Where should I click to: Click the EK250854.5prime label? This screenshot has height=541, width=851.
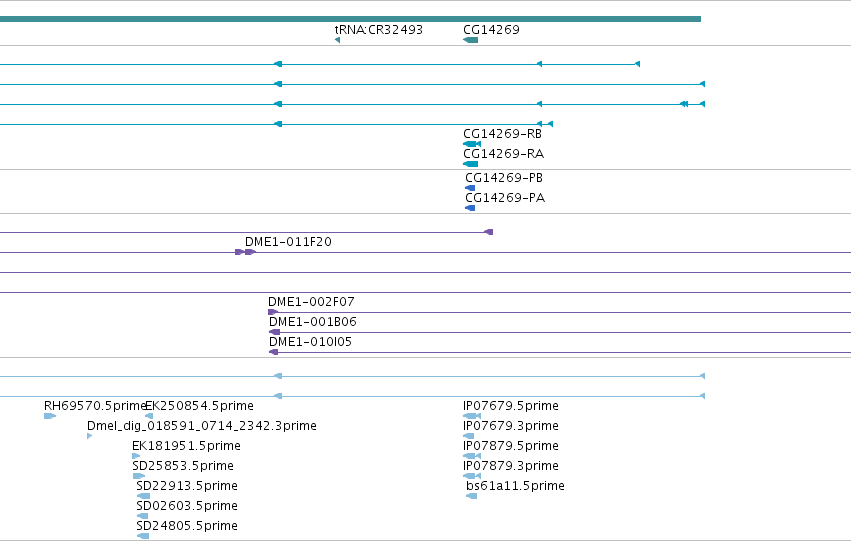(x=199, y=406)
